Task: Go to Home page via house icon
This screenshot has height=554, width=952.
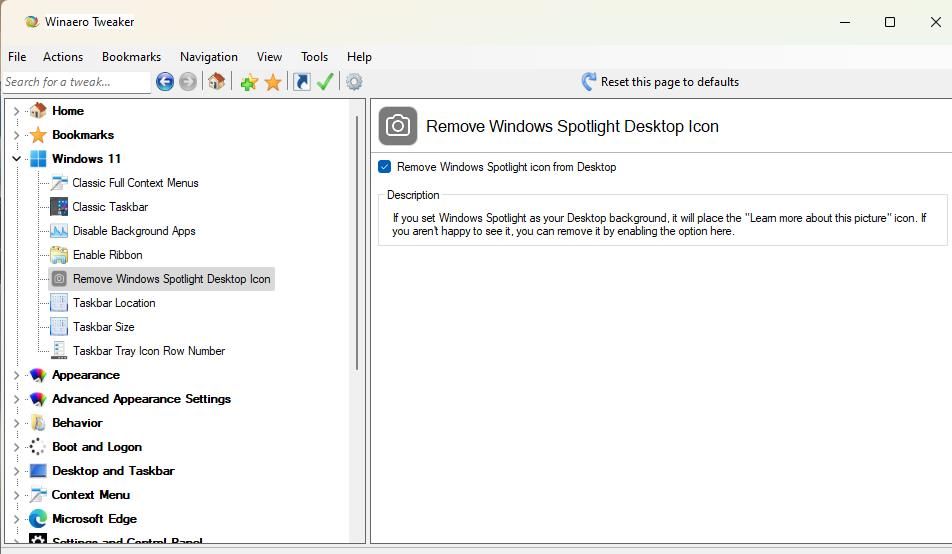Action: pyautogui.click(x=217, y=81)
